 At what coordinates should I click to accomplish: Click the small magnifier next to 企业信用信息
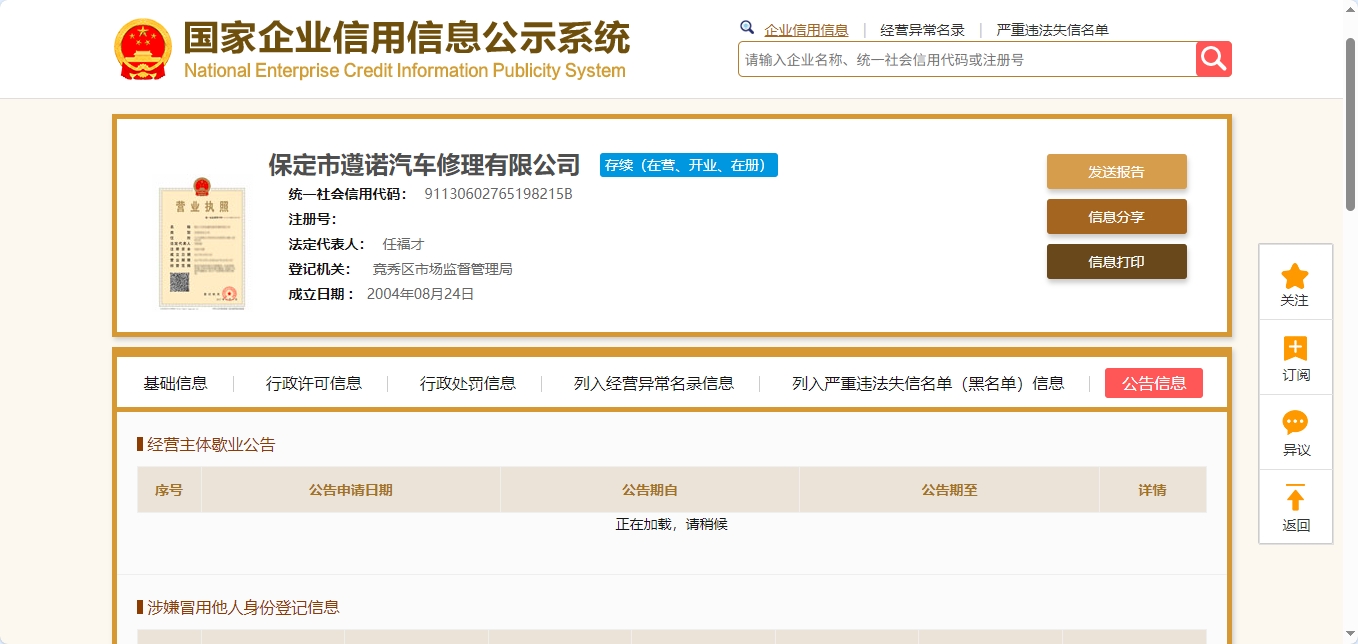pos(747,28)
